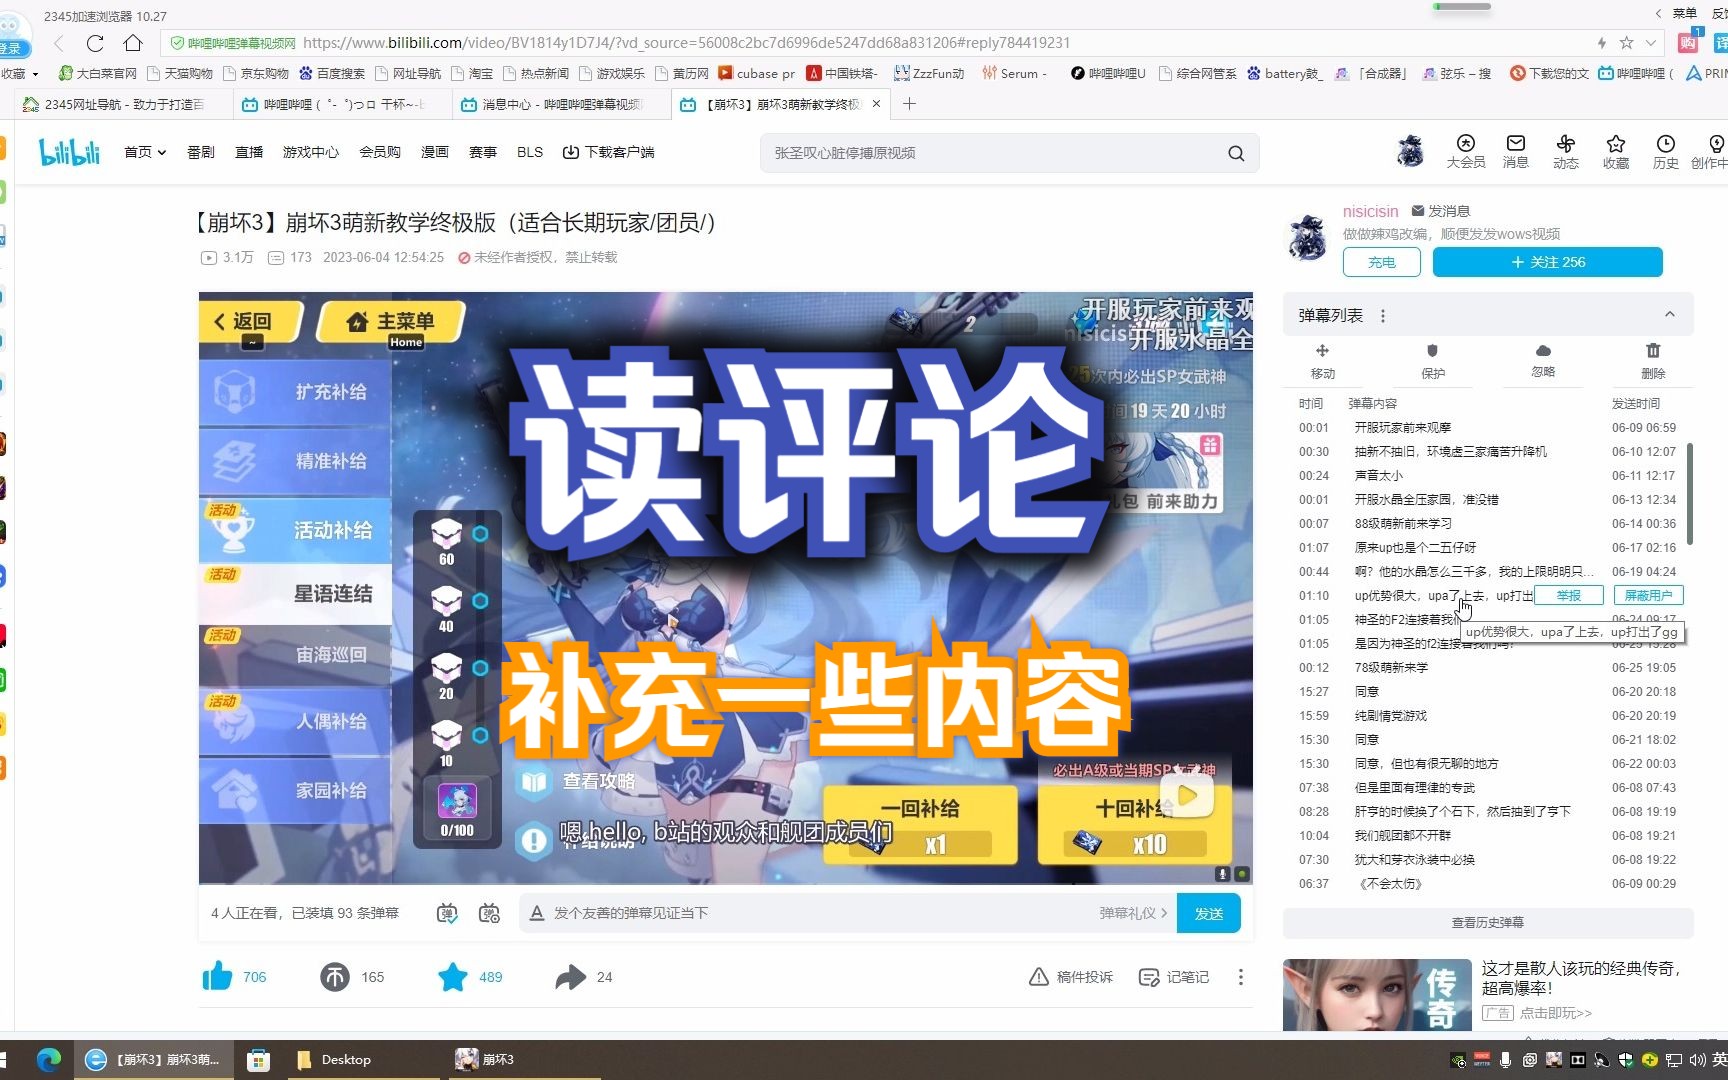Select danmaku row 纯剧情党游戏
Screen dimensions: 1728x1080
(x=1488, y=715)
